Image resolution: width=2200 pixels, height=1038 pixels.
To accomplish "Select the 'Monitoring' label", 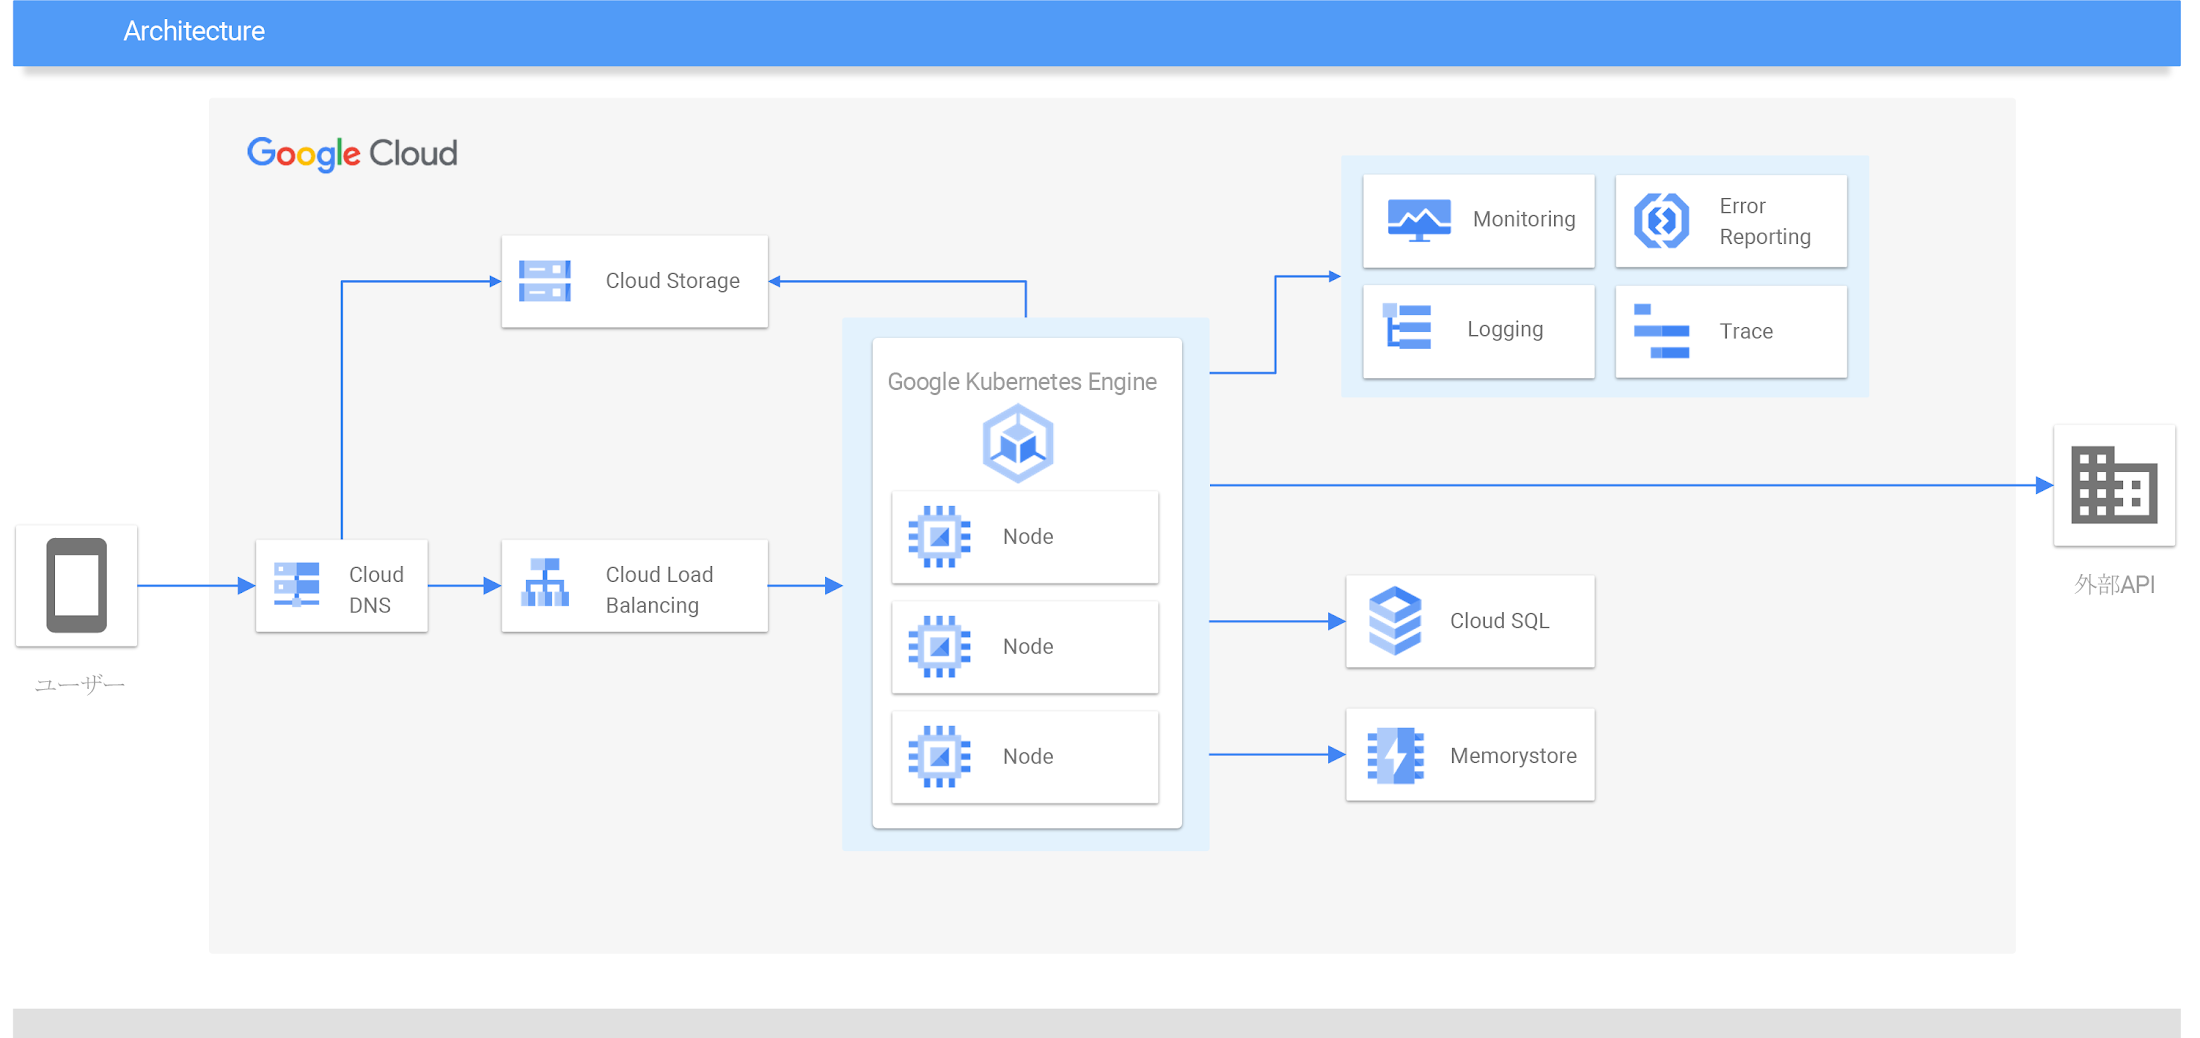I will tap(1524, 219).
